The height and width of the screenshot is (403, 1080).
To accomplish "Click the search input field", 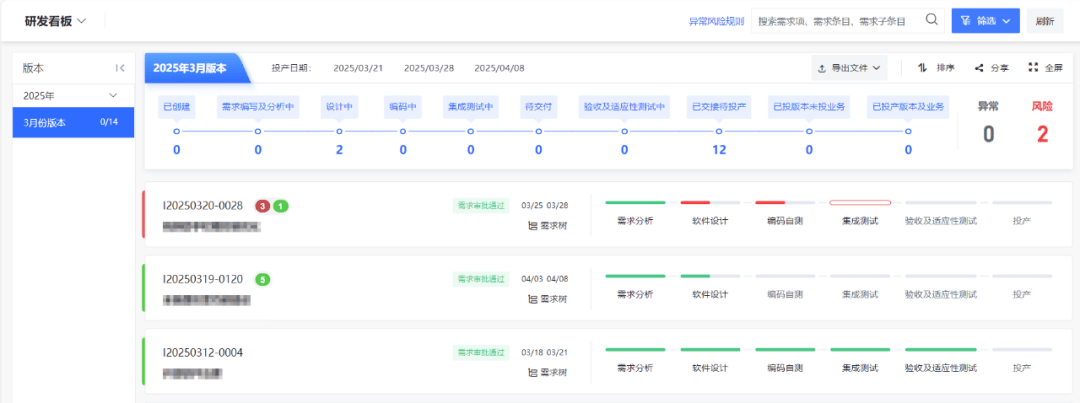I will (837, 21).
